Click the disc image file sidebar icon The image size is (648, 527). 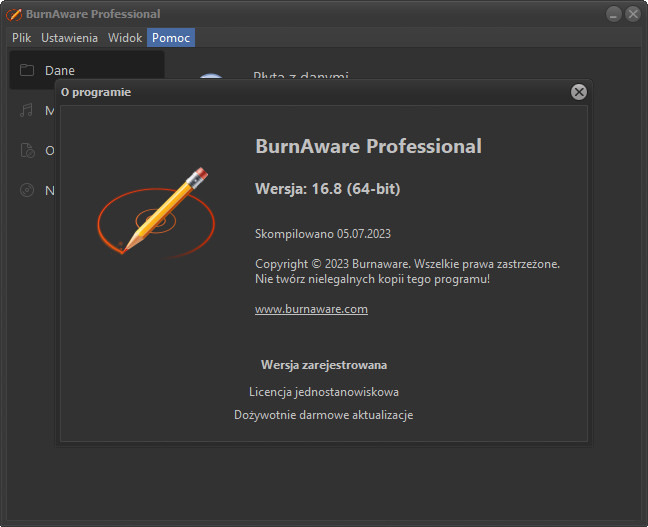point(27,150)
